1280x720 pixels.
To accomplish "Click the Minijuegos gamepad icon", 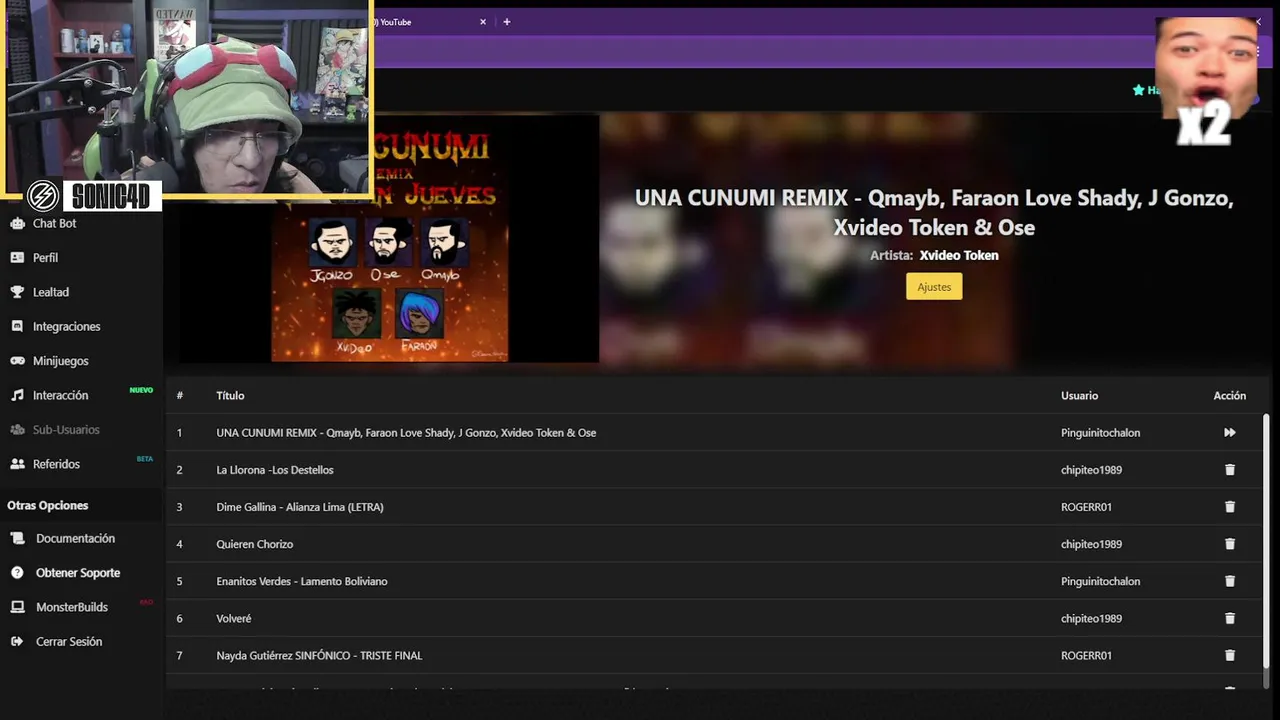I will click(x=17, y=361).
